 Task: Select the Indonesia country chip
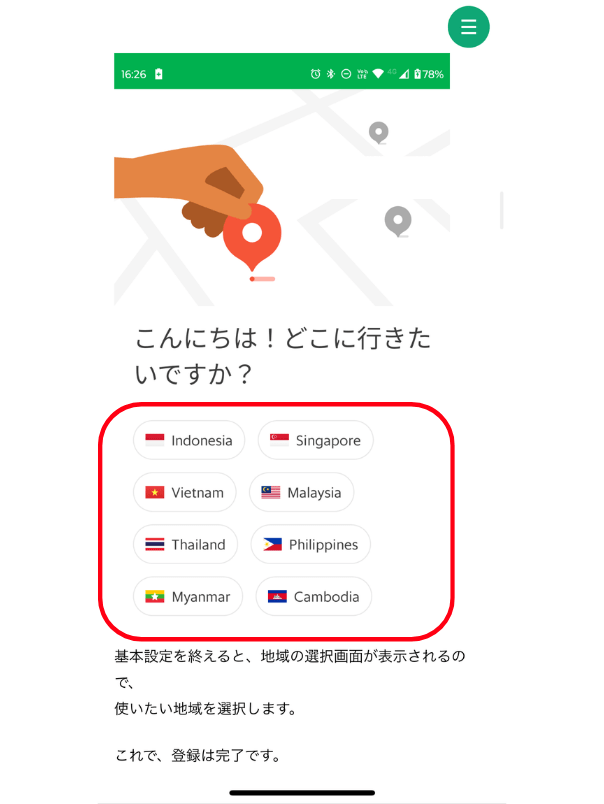pyautogui.click(x=189, y=440)
